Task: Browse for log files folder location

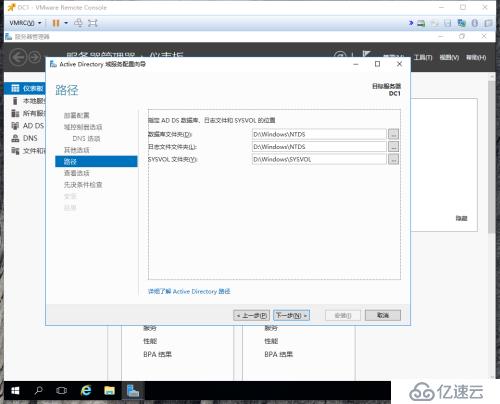Action: (x=393, y=147)
